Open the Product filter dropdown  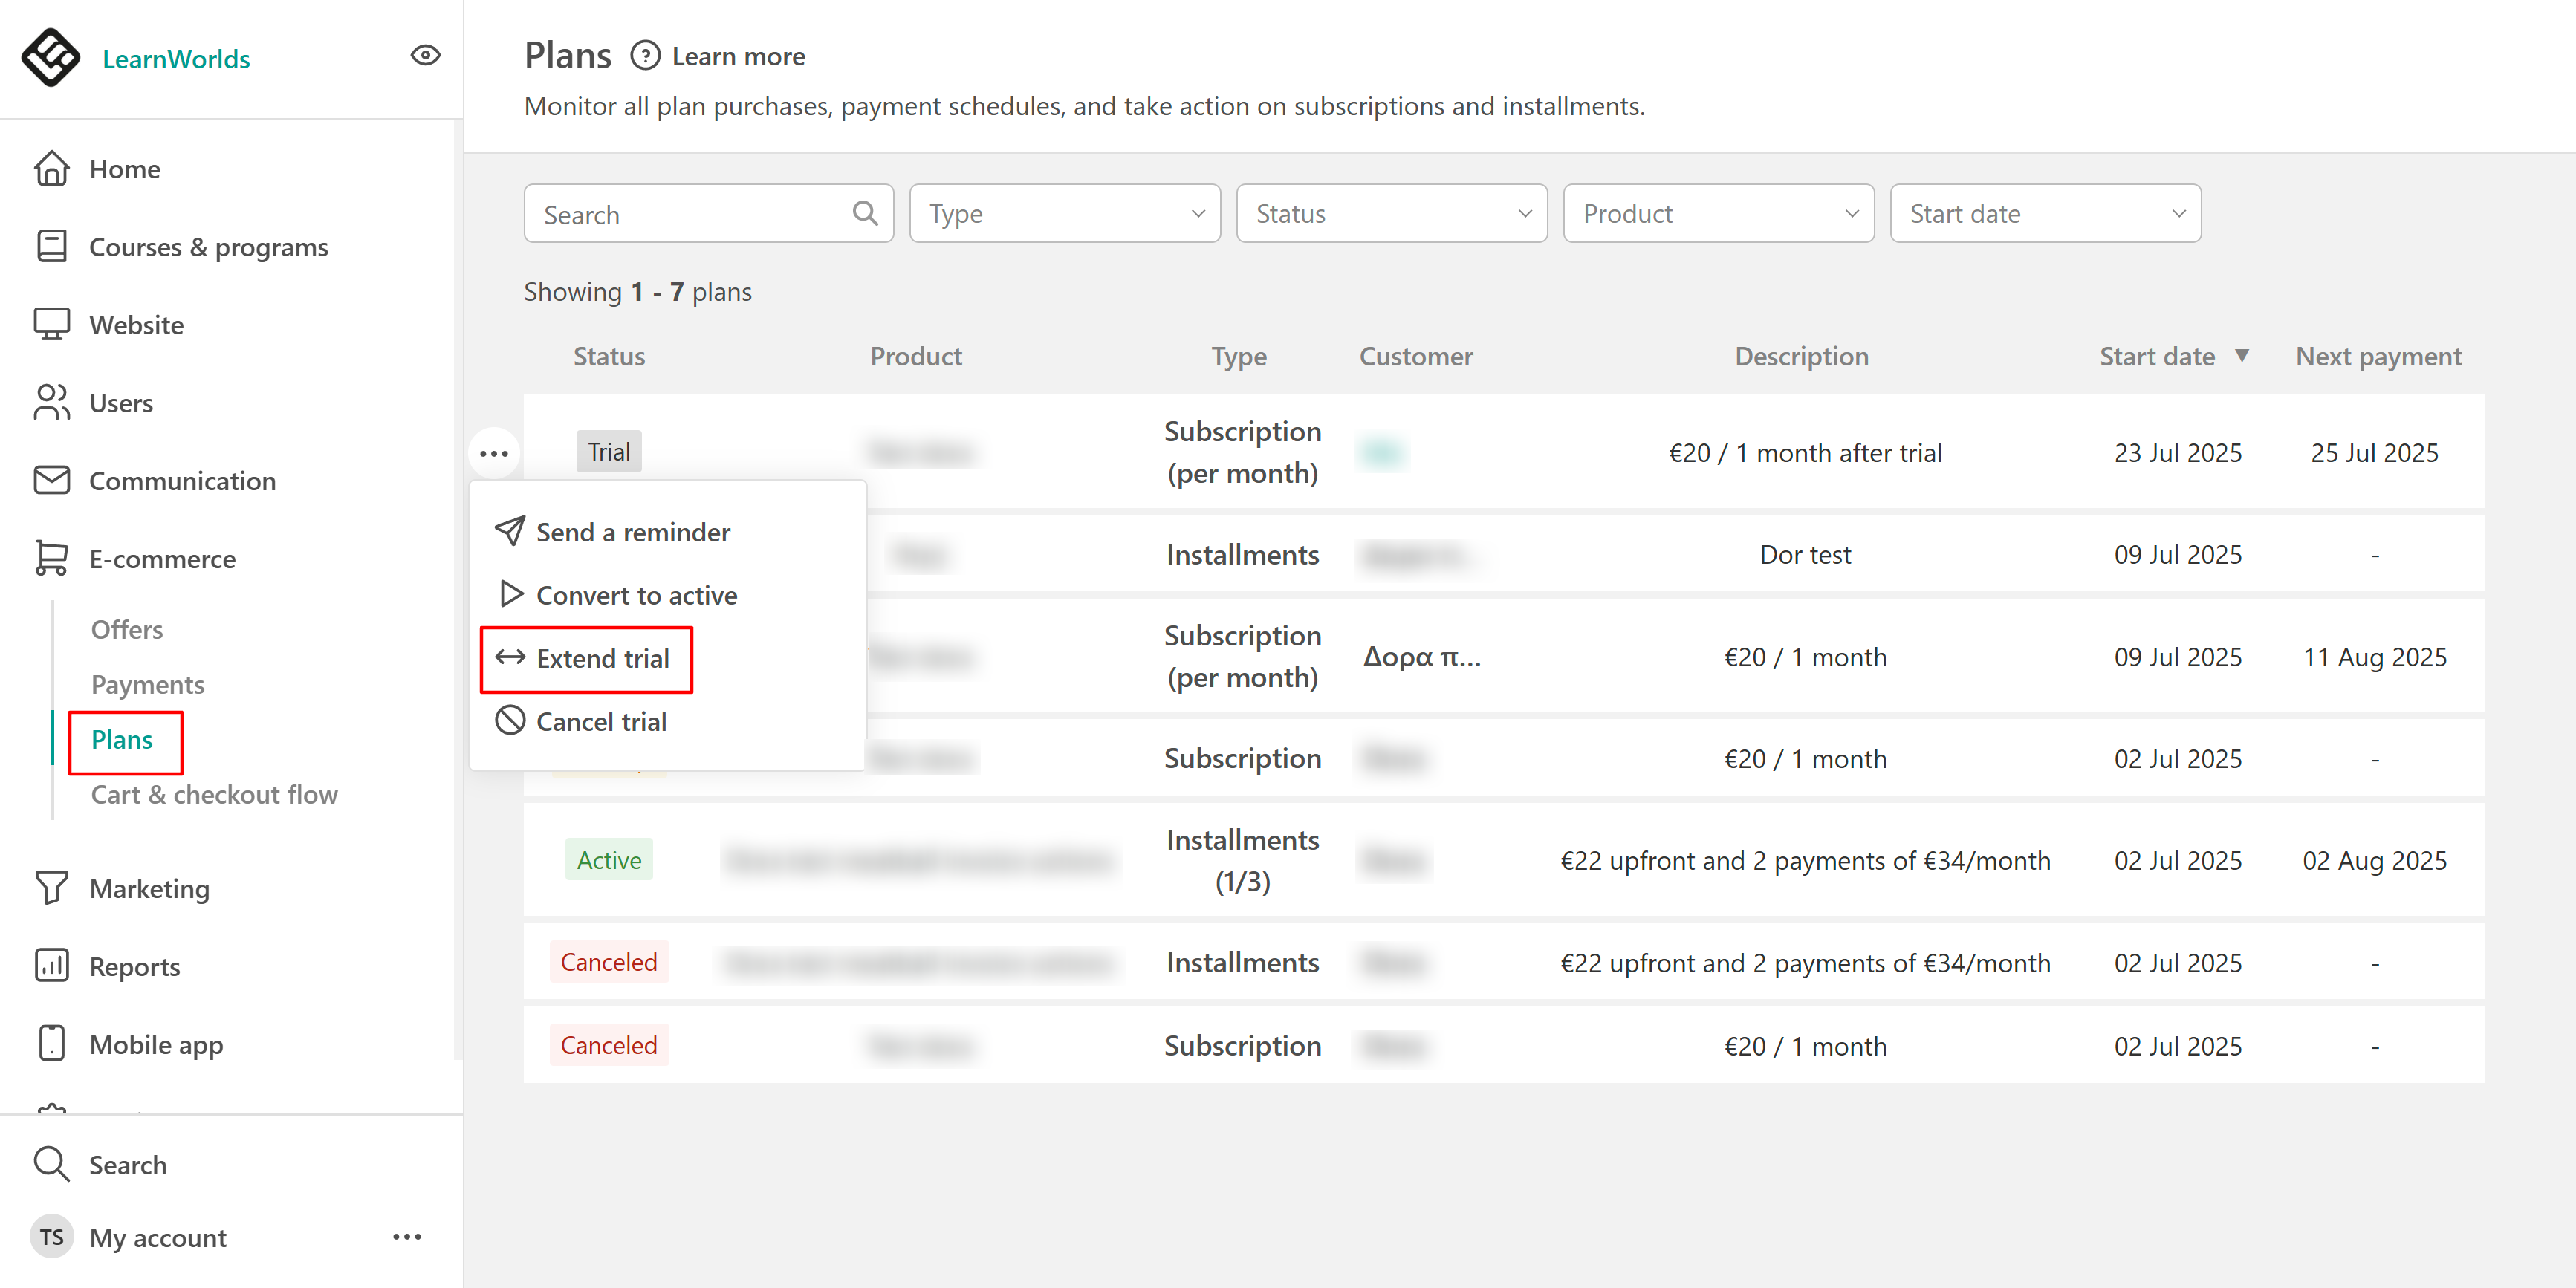(x=1718, y=213)
